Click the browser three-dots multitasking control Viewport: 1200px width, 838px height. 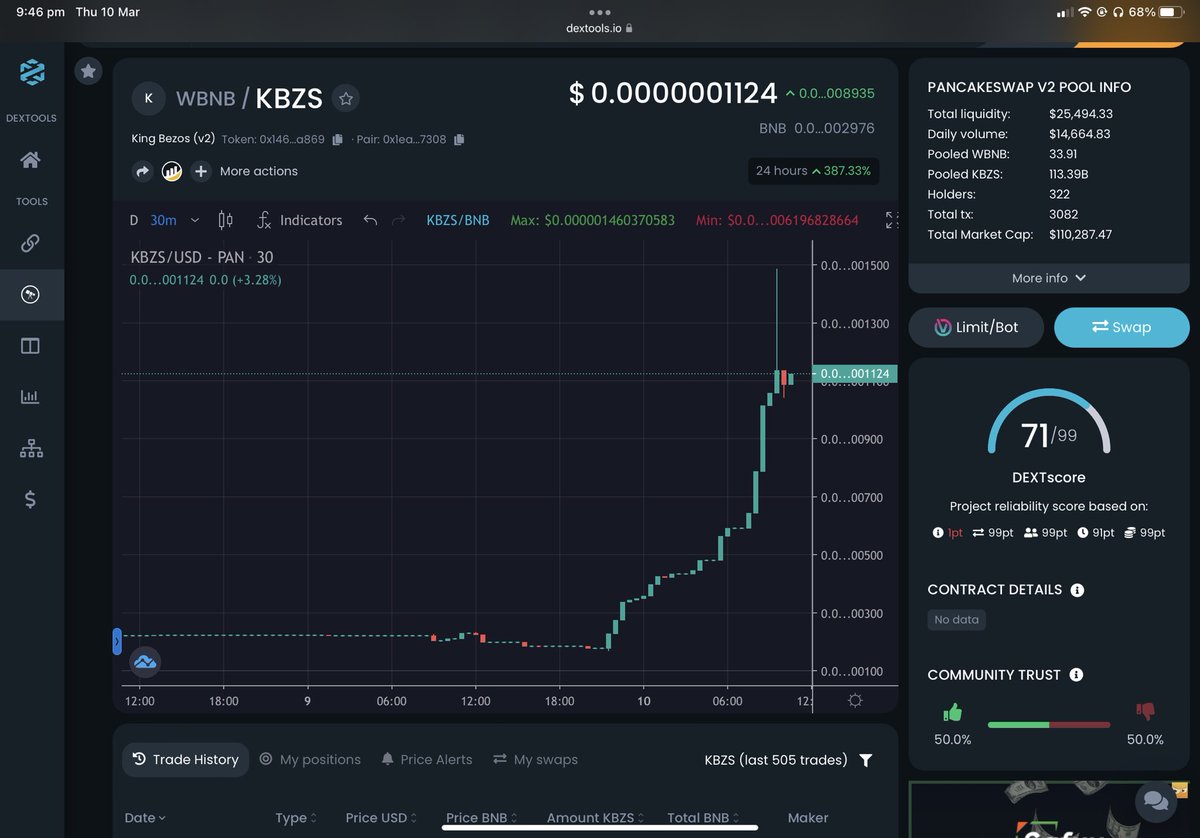pyautogui.click(x=600, y=12)
